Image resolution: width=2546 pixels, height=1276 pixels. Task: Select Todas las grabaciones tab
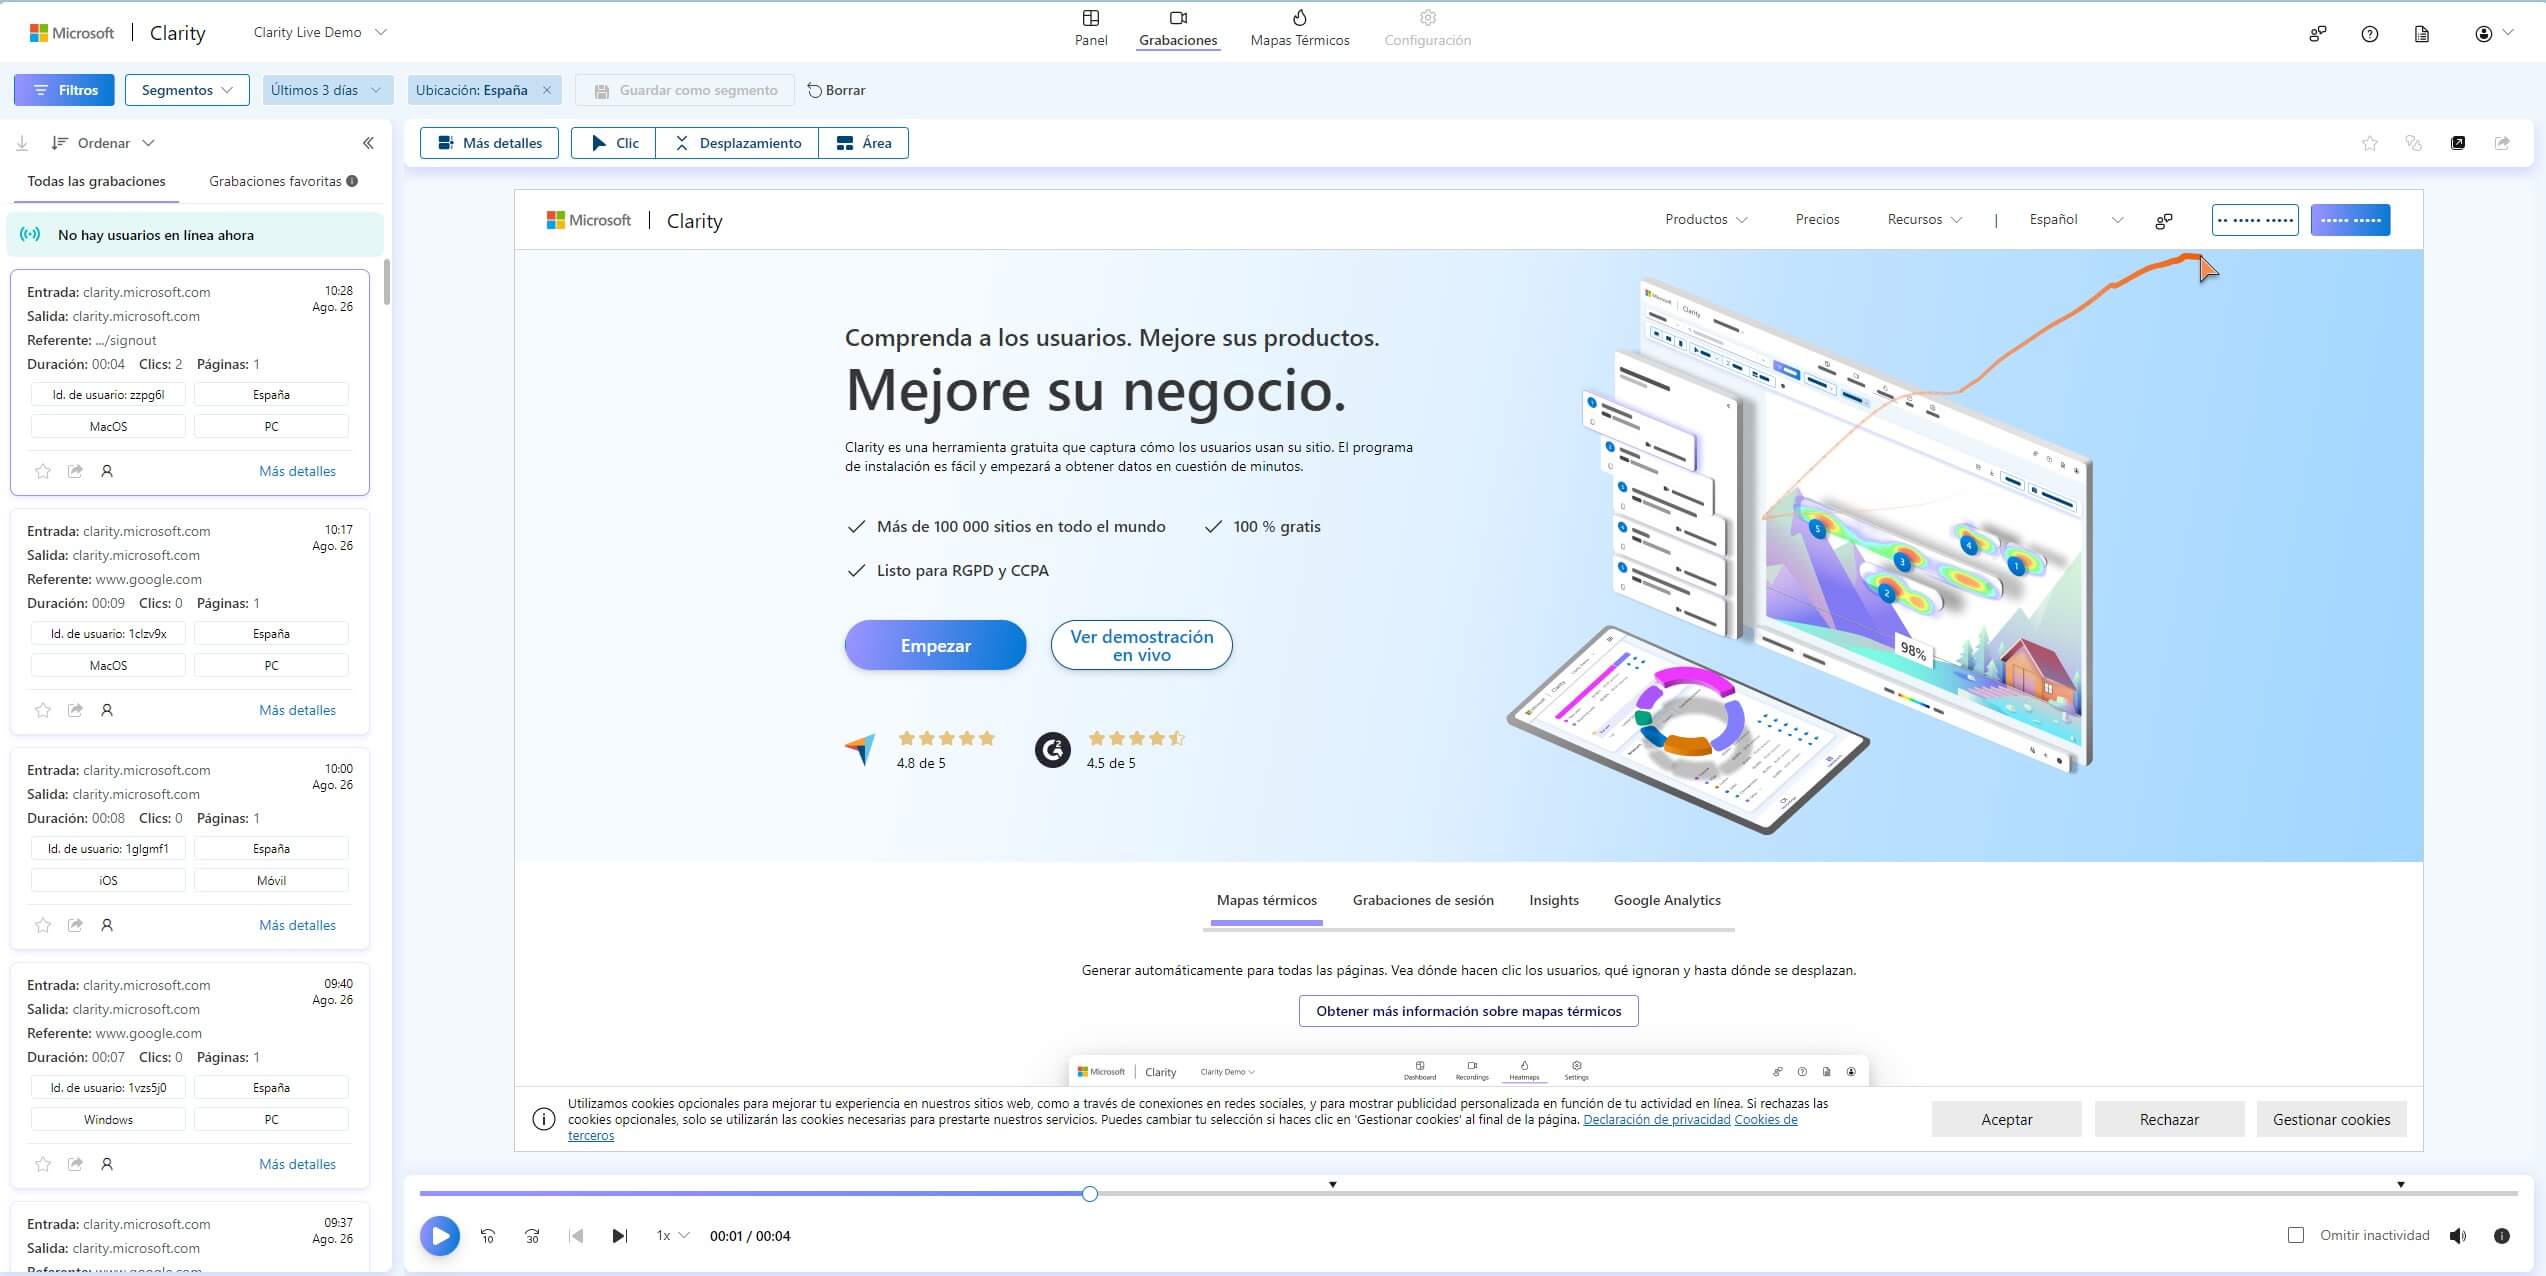[96, 181]
